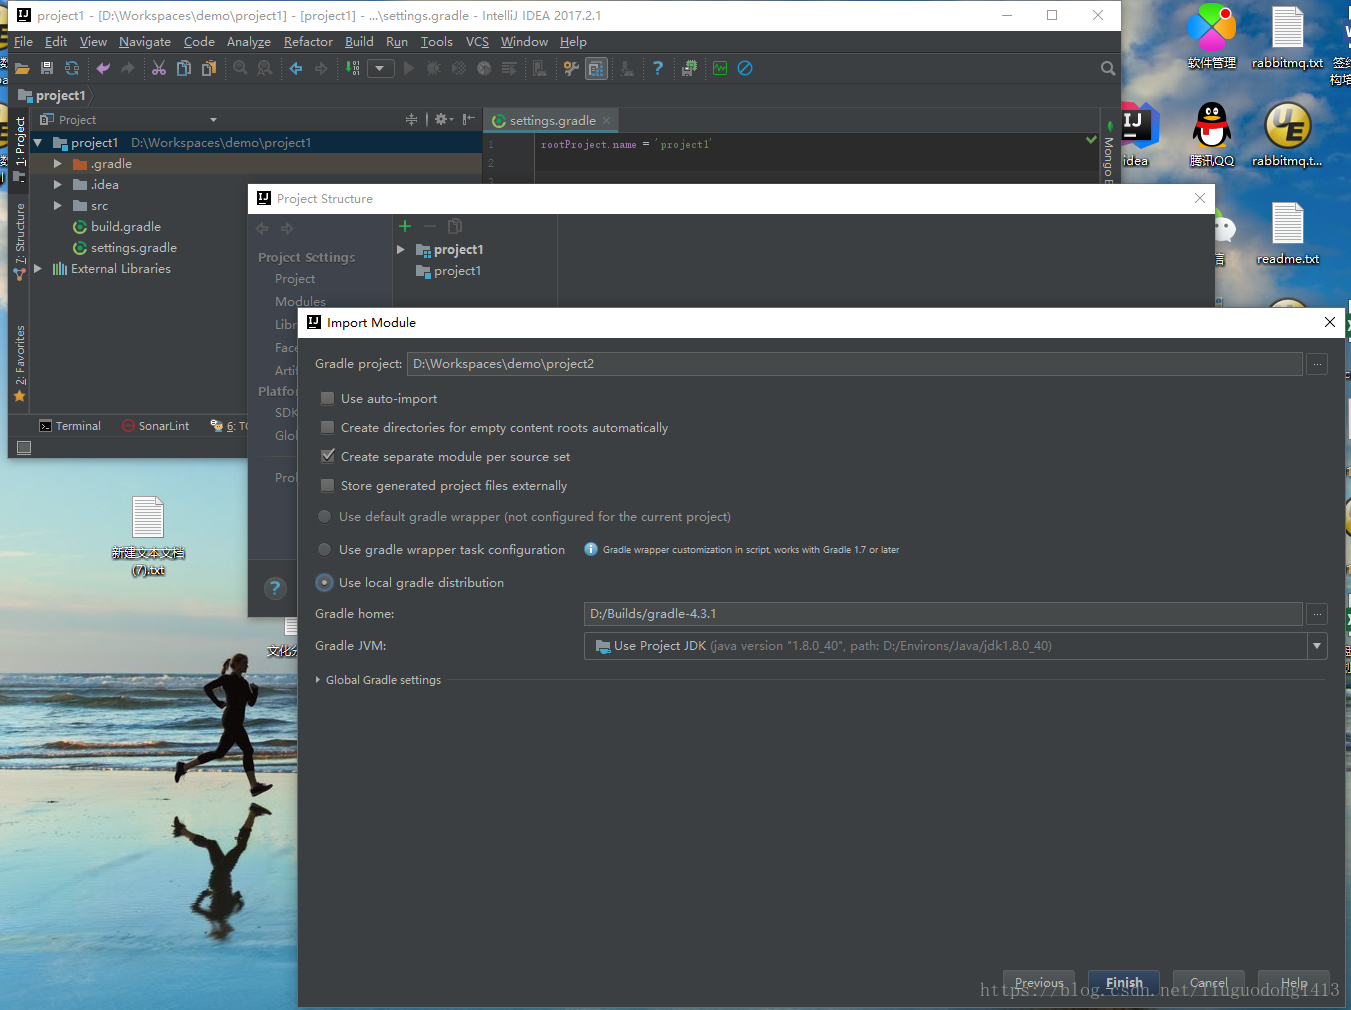The width and height of the screenshot is (1351, 1010).
Task: Click the Find magnifier icon in toolbar
Action: click(240, 68)
